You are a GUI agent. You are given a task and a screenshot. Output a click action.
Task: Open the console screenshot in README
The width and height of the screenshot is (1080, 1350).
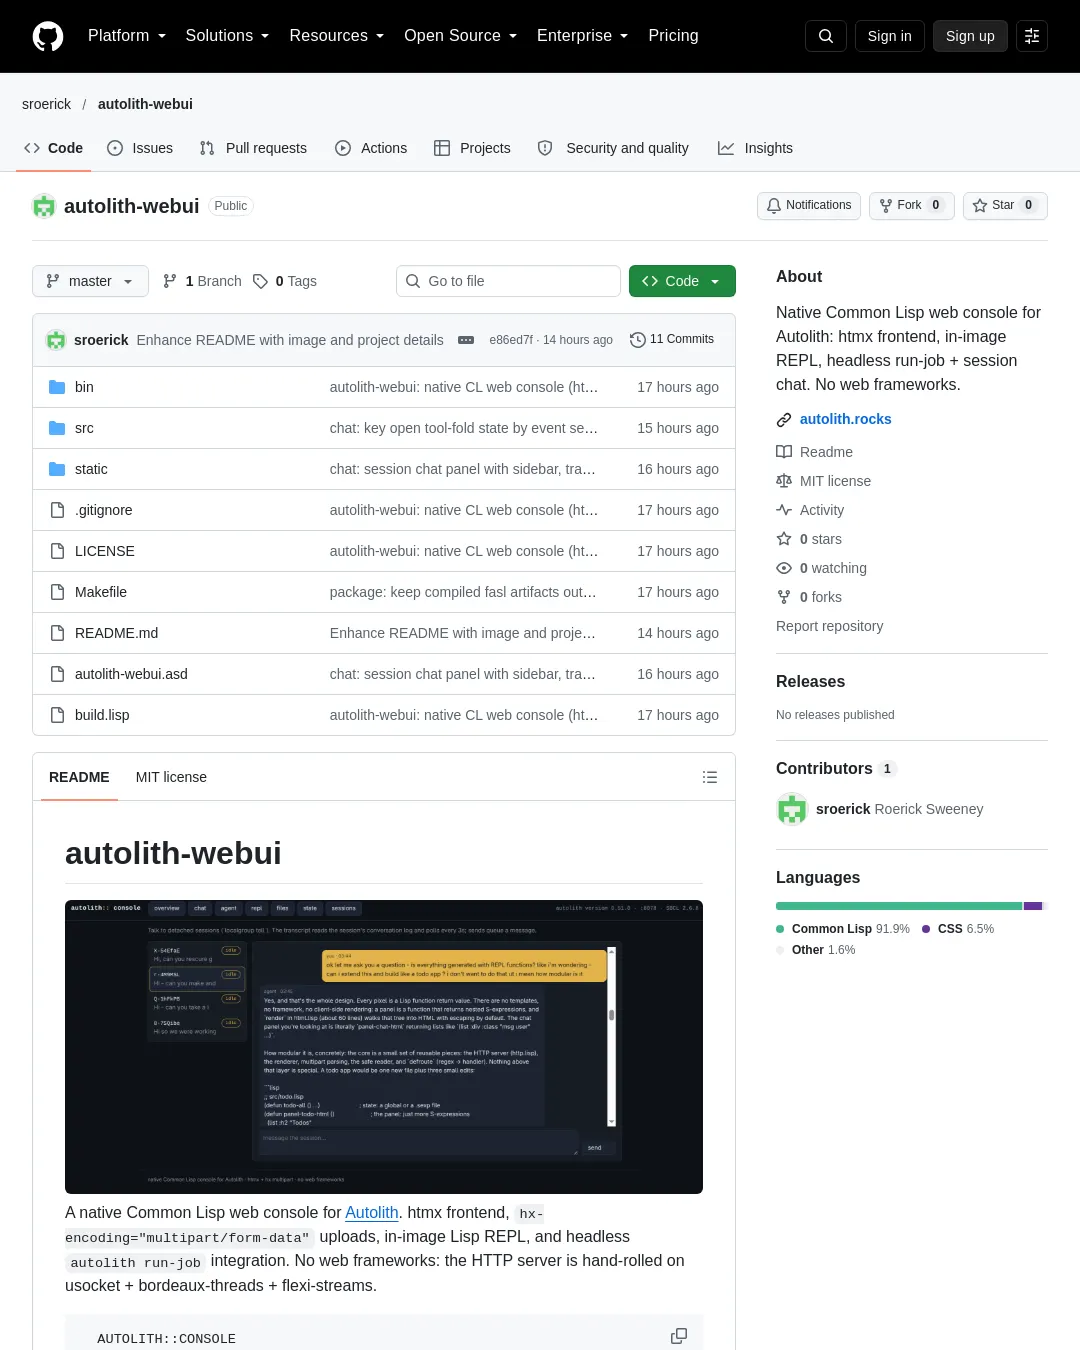(384, 1047)
